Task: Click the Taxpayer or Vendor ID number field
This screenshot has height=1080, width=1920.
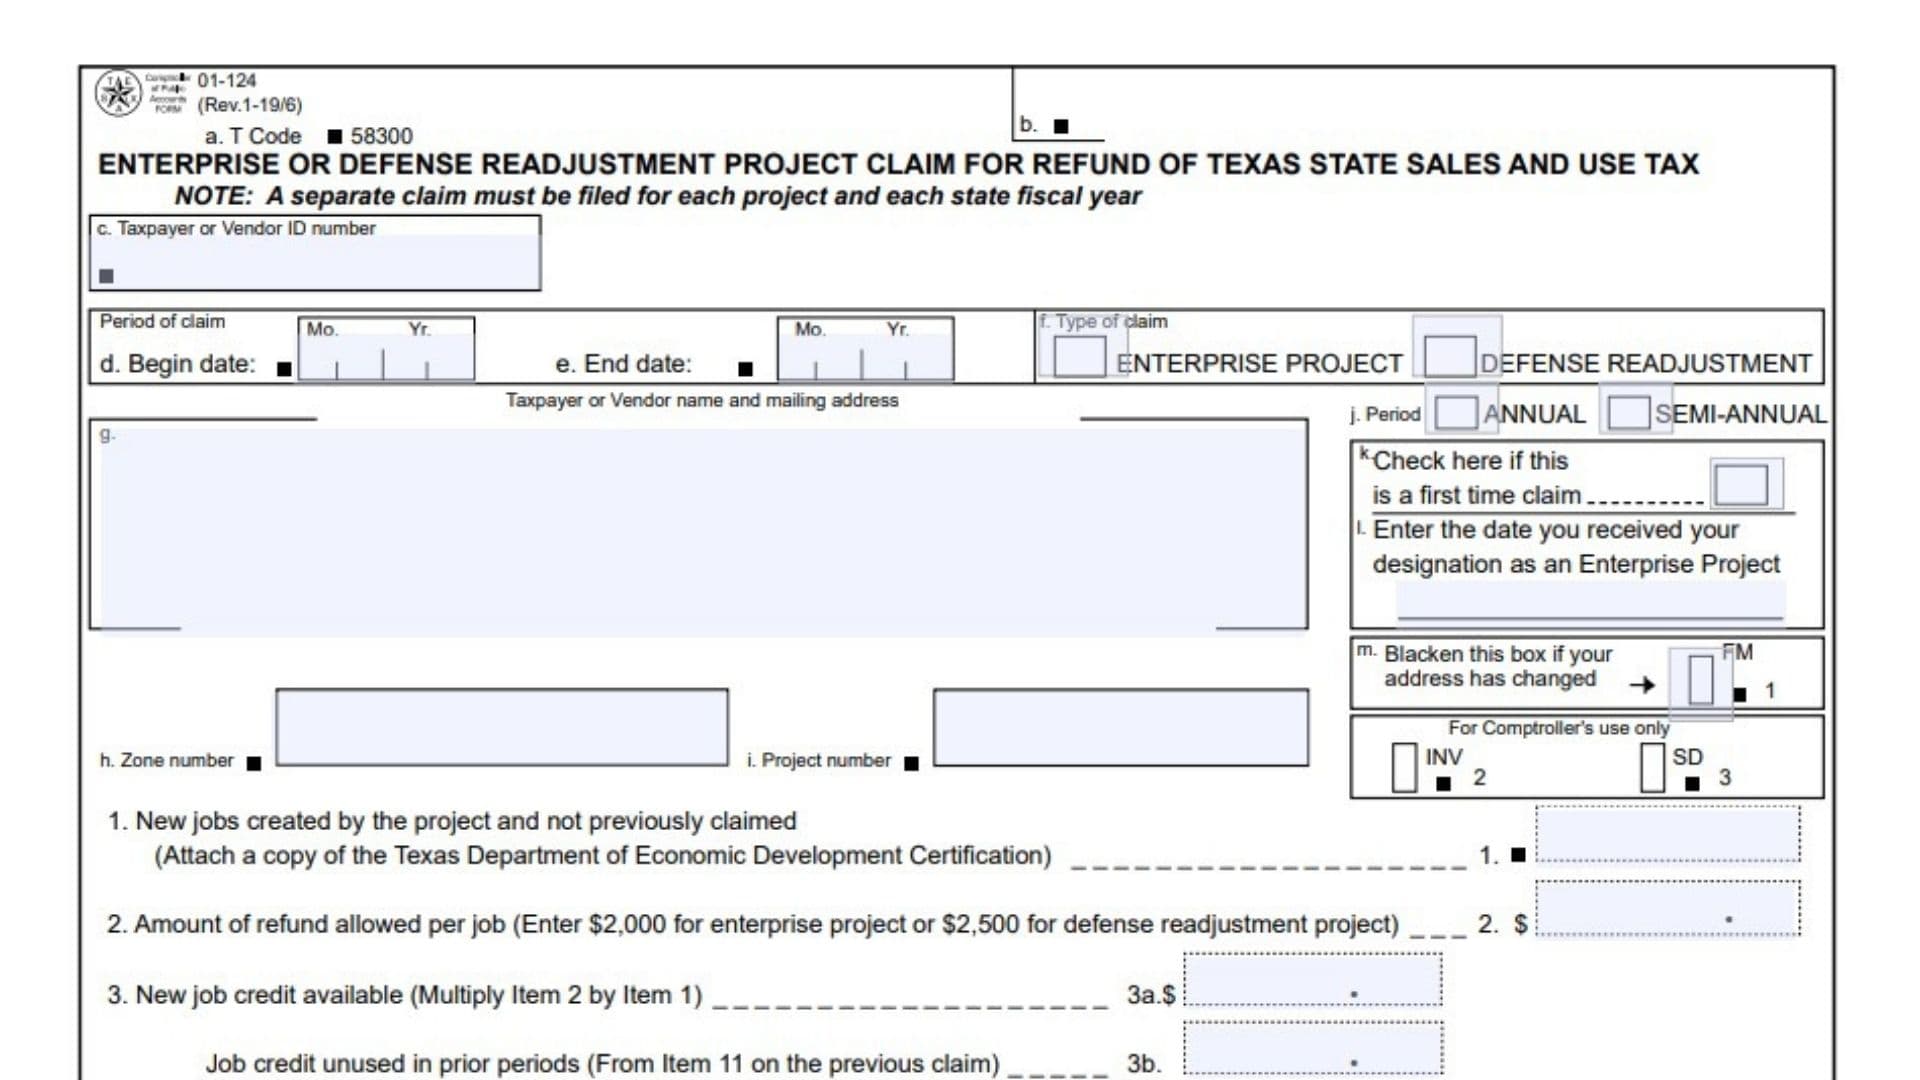Action: pyautogui.click(x=315, y=263)
